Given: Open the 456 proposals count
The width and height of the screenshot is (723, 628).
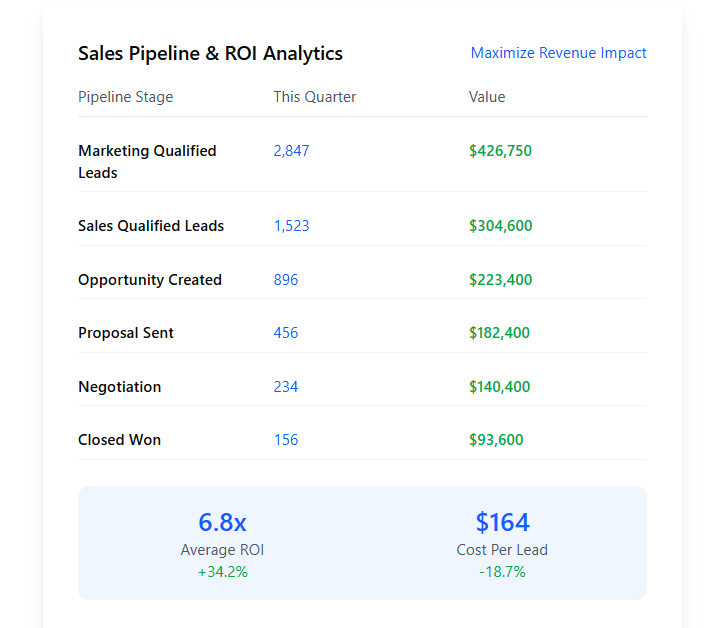Looking at the screenshot, I should (286, 333).
